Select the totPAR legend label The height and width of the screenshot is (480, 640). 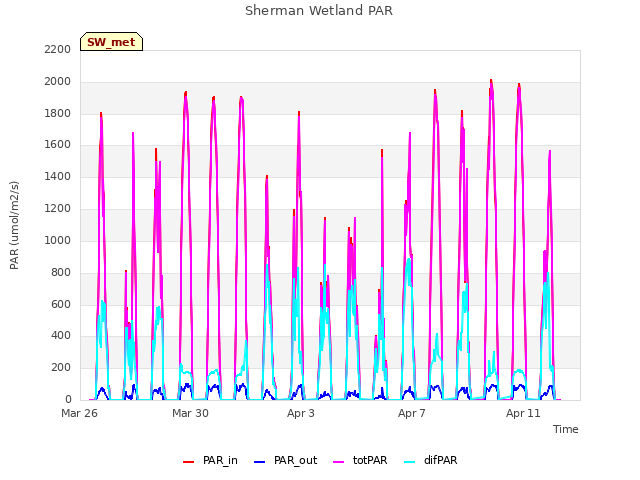[370, 460]
